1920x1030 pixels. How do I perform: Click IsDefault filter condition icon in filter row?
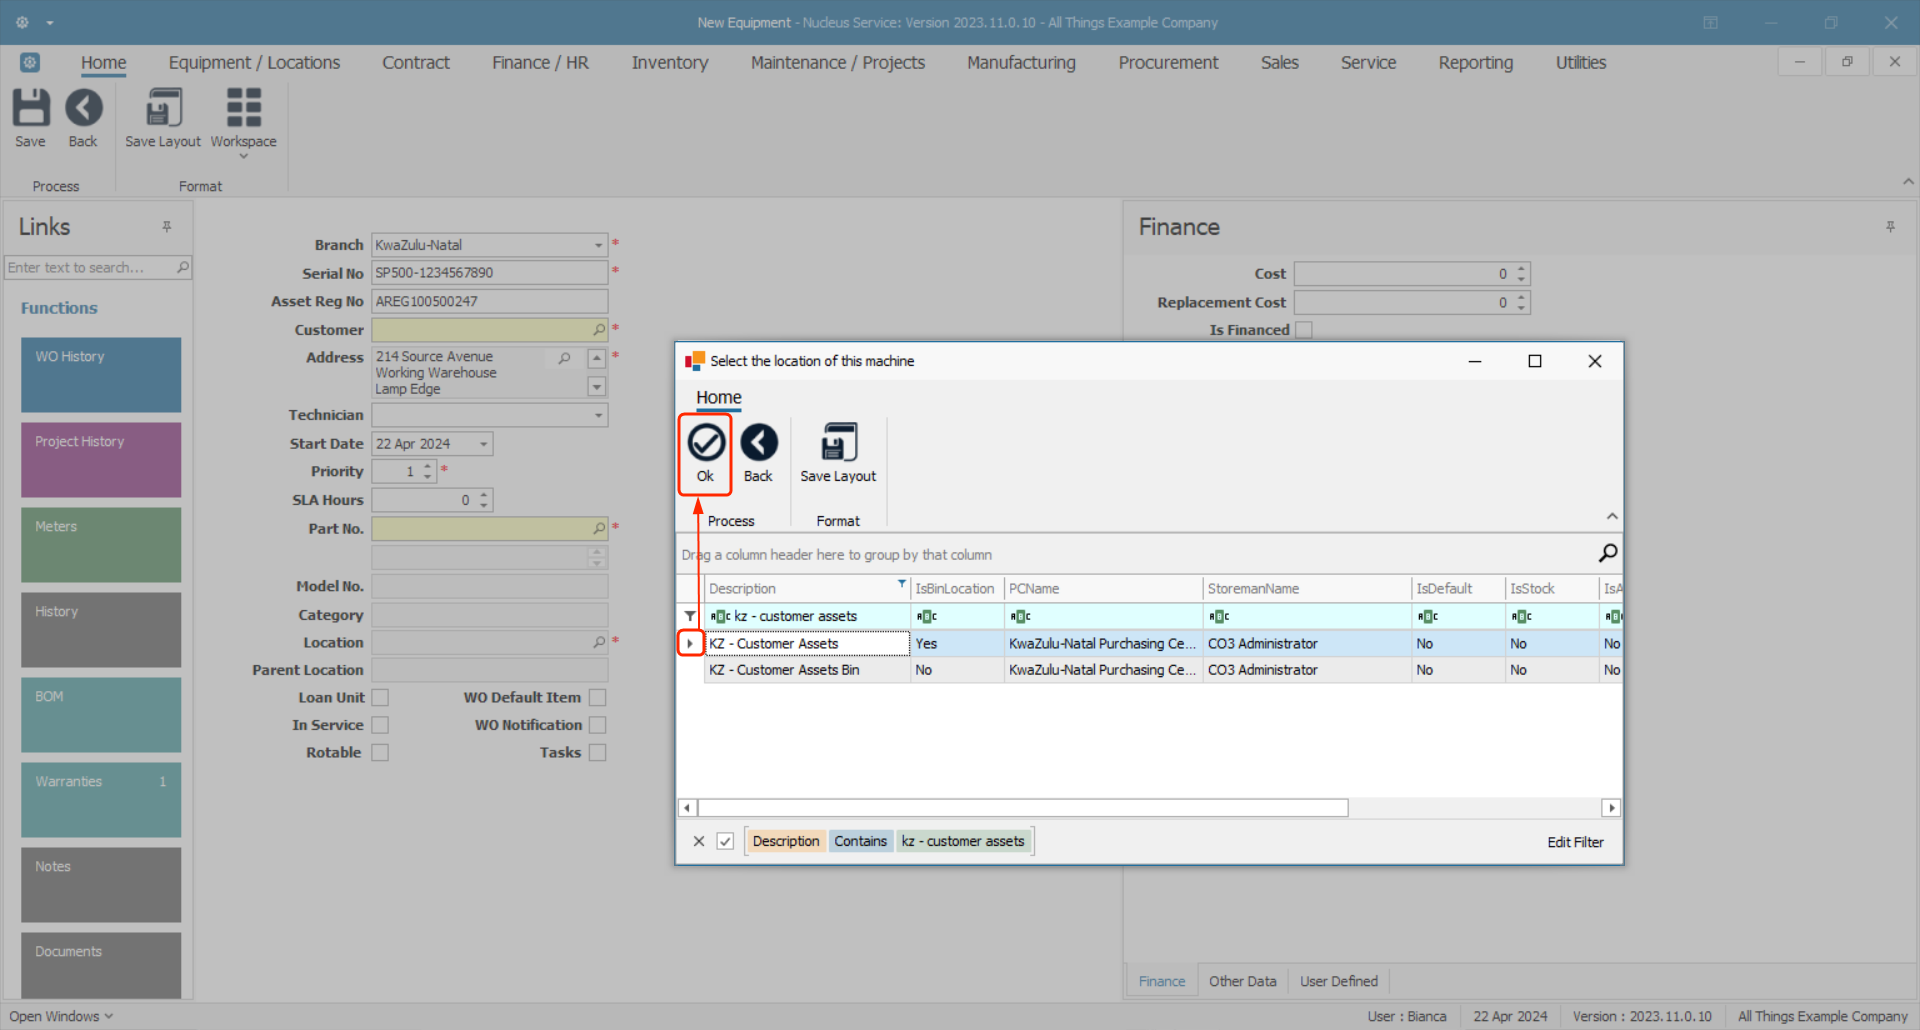click(x=1428, y=616)
